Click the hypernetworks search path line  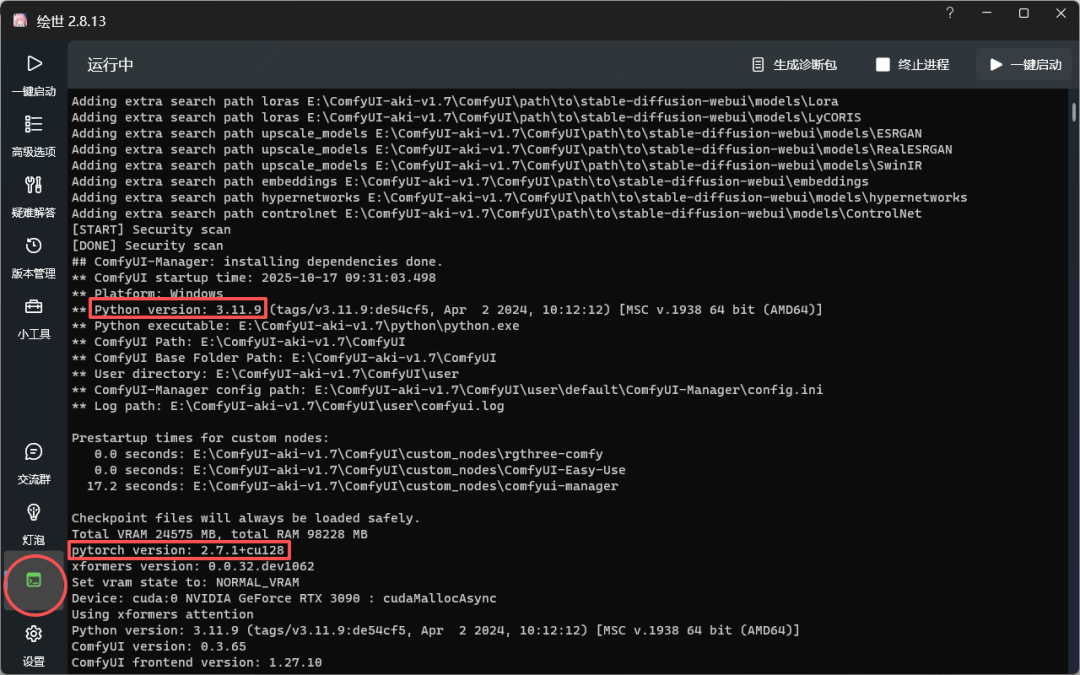(x=519, y=198)
